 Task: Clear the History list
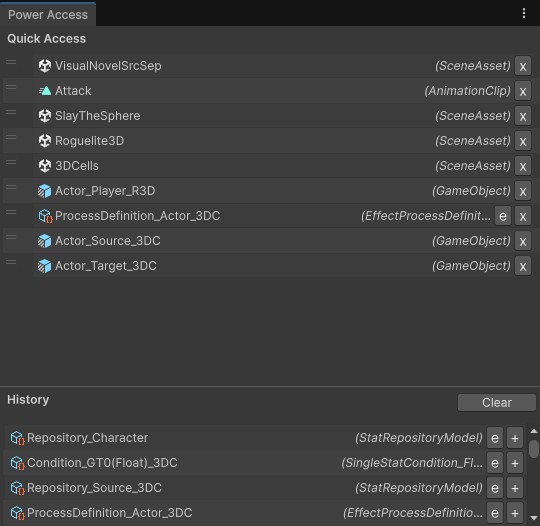497,402
